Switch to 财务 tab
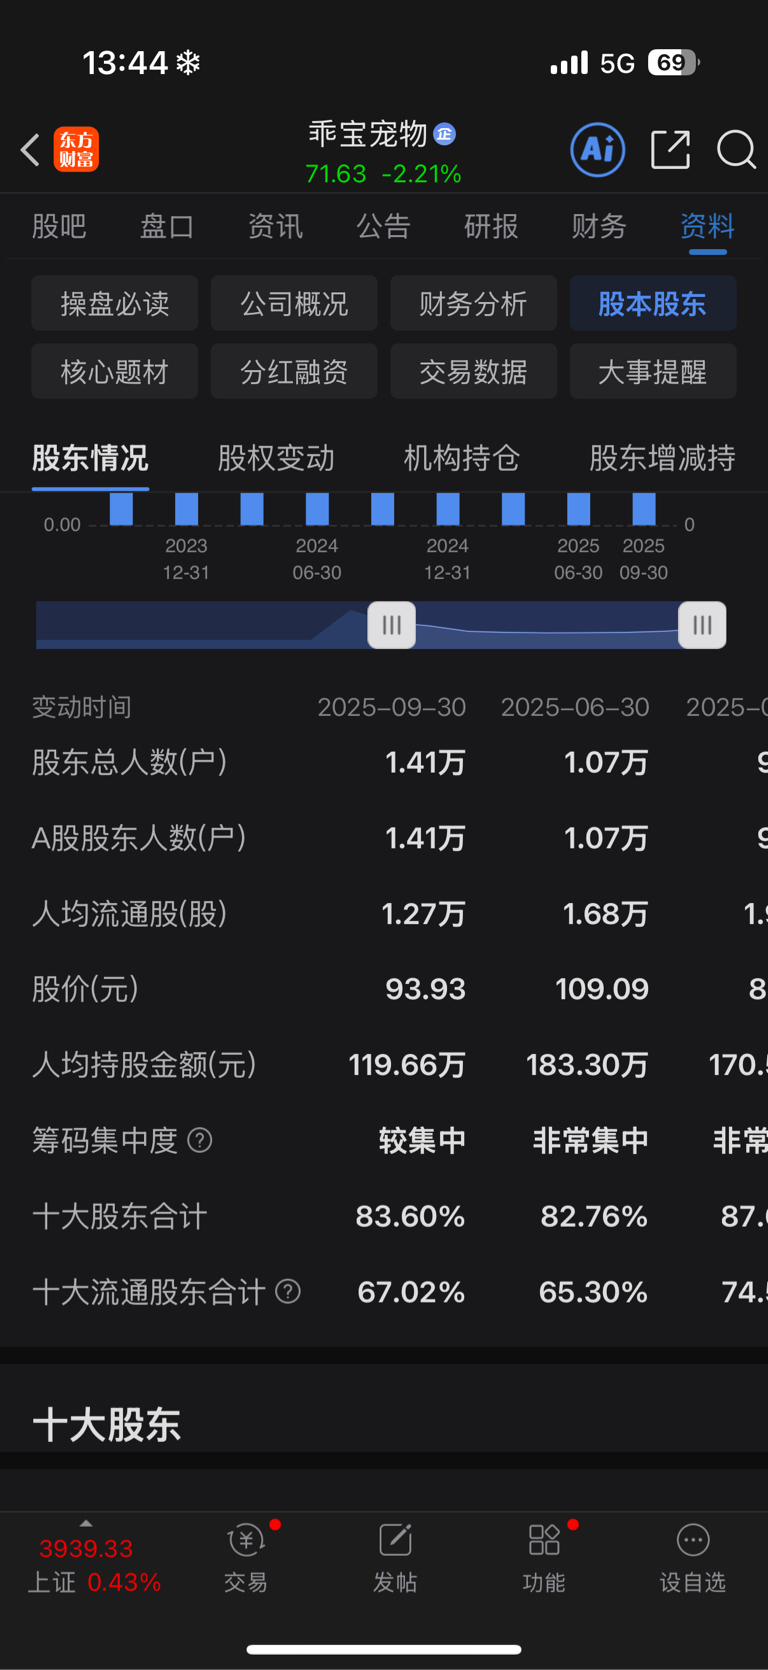 pos(599,226)
